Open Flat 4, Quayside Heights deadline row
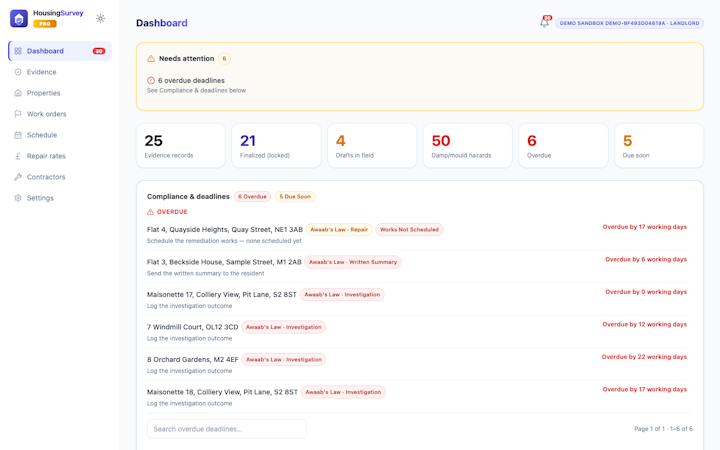Image resolution: width=720 pixels, height=450 pixels. click(x=419, y=234)
